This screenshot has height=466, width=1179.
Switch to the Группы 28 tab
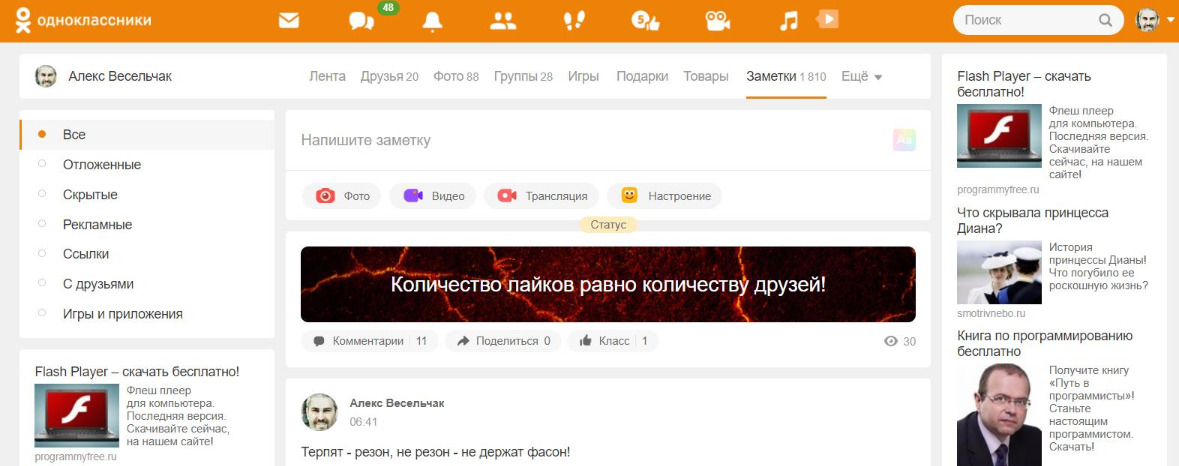(523, 76)
